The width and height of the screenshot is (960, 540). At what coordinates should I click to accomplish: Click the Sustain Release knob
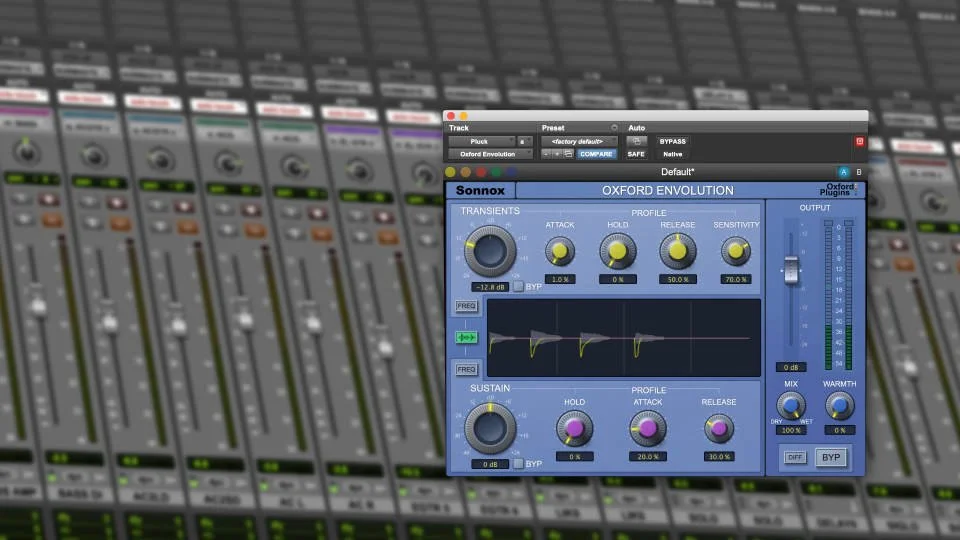718,429
